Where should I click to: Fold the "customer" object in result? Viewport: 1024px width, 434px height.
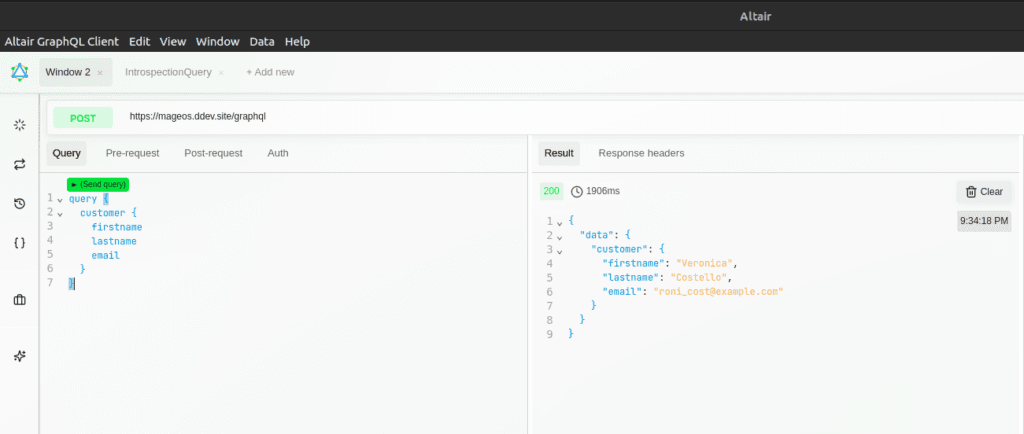tap(560, 251)
